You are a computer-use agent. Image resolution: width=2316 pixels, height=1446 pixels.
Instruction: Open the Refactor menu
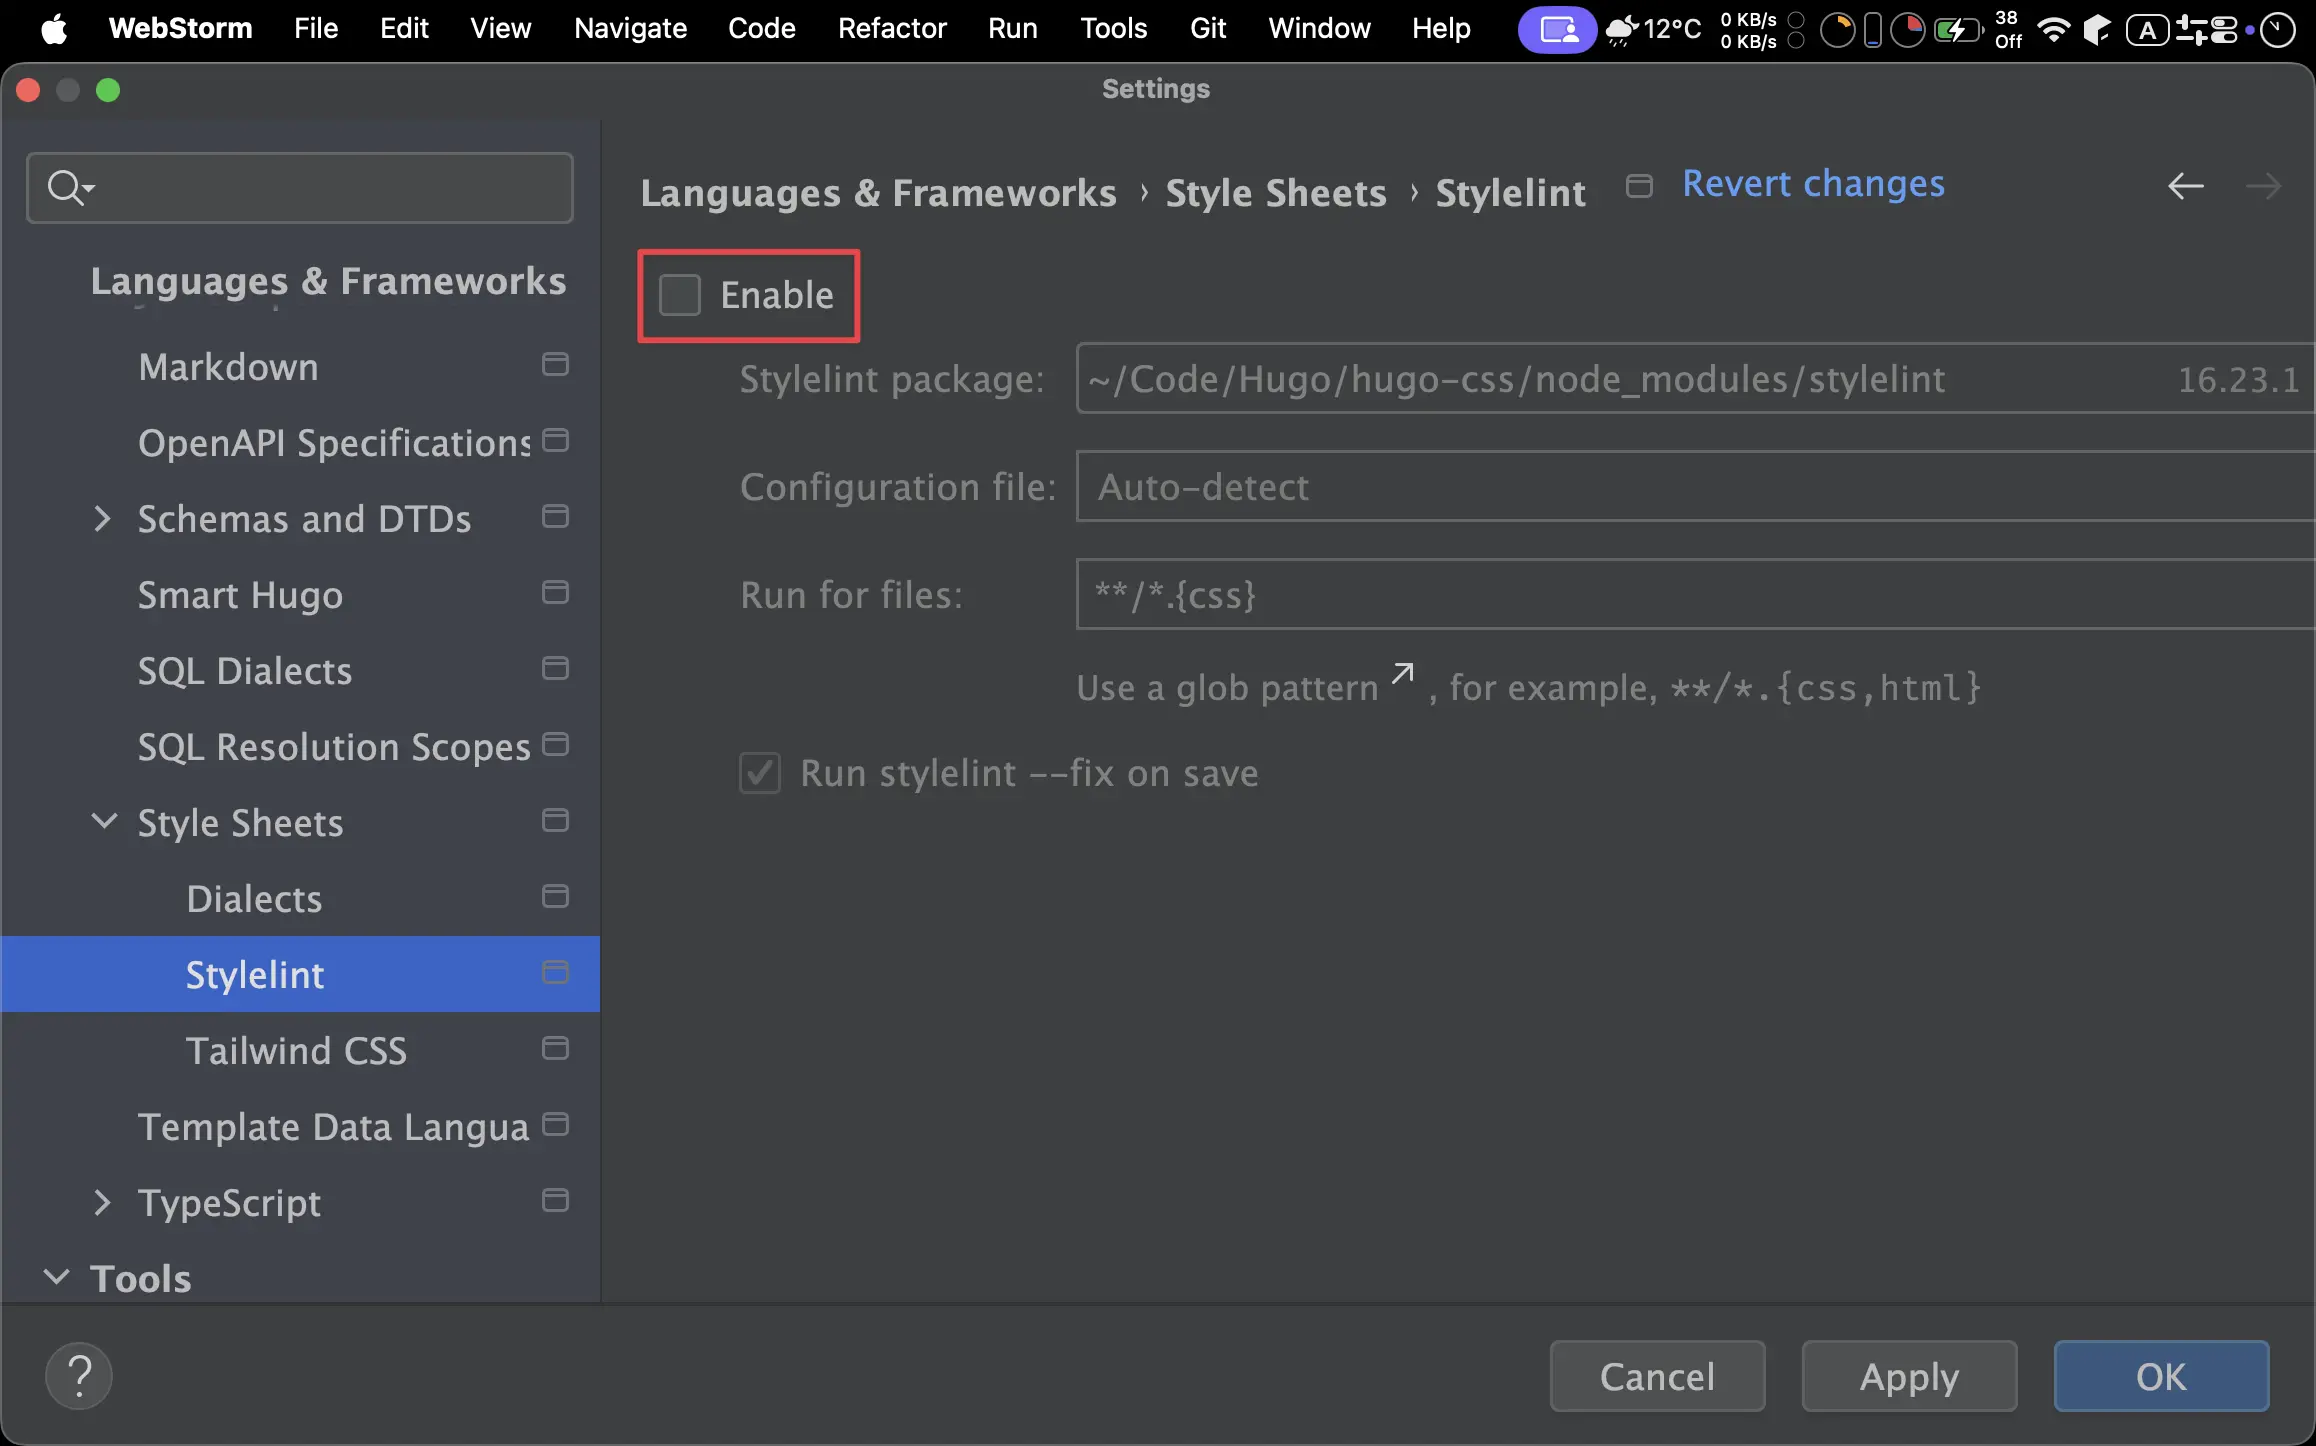pos(892,29)
